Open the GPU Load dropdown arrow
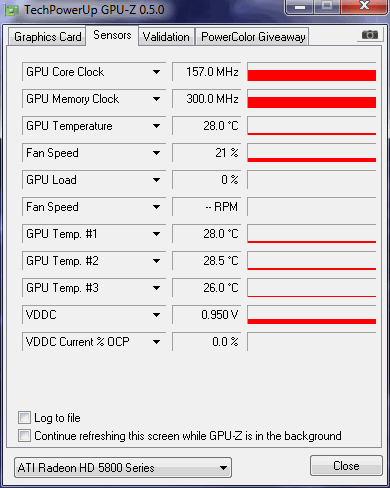This screenshot has height=488, width=390. click(x=156, y=180)
